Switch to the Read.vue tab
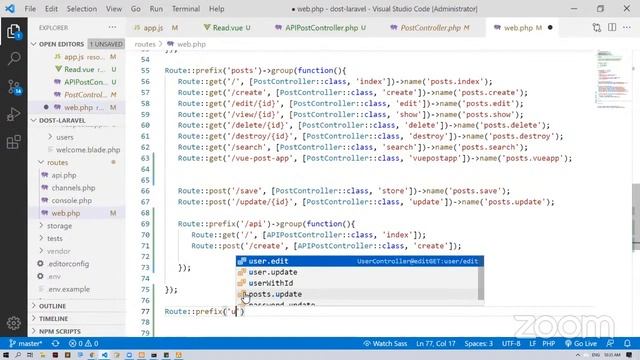640x360 pixels. 228,28
